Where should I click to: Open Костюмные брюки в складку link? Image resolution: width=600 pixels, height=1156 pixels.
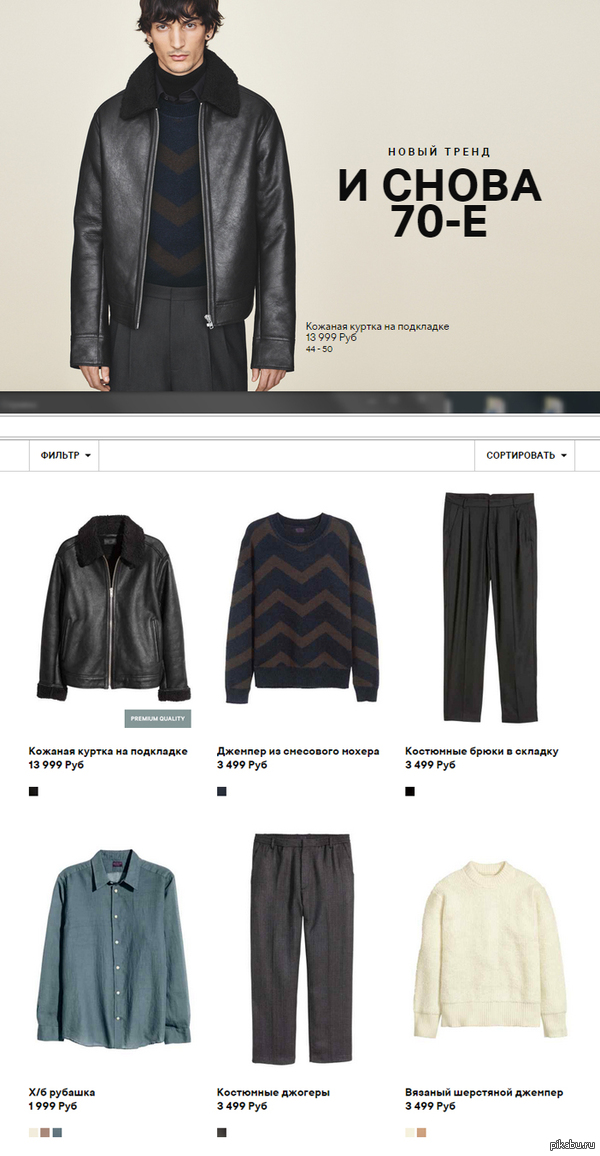point(481,751)
